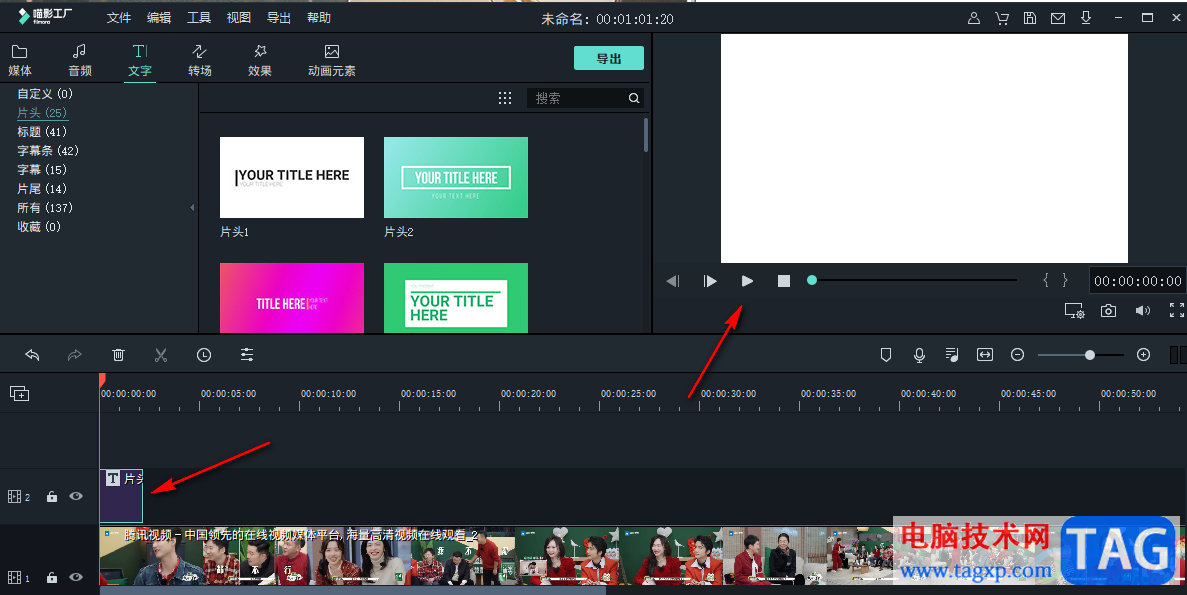
Task: Select the 片头 (25) category
Action: [42, 113]
